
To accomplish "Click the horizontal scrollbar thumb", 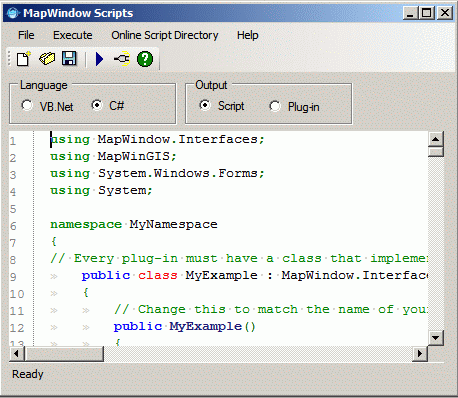I will 64,353.
